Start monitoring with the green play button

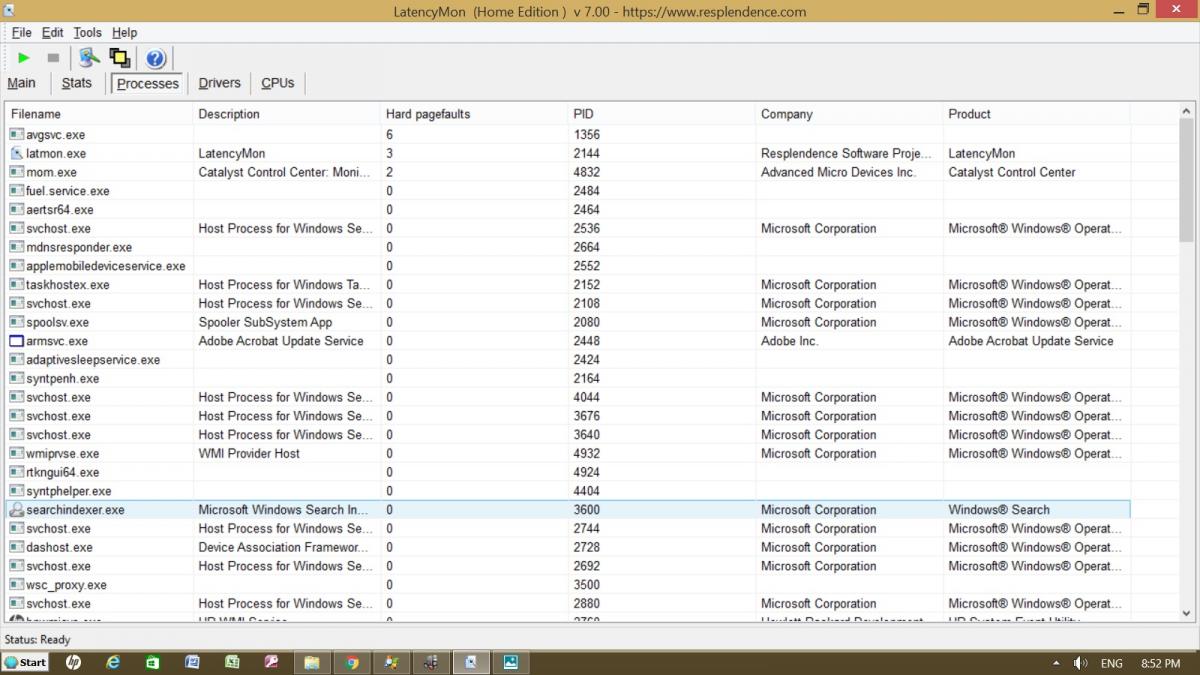point(24,58)
